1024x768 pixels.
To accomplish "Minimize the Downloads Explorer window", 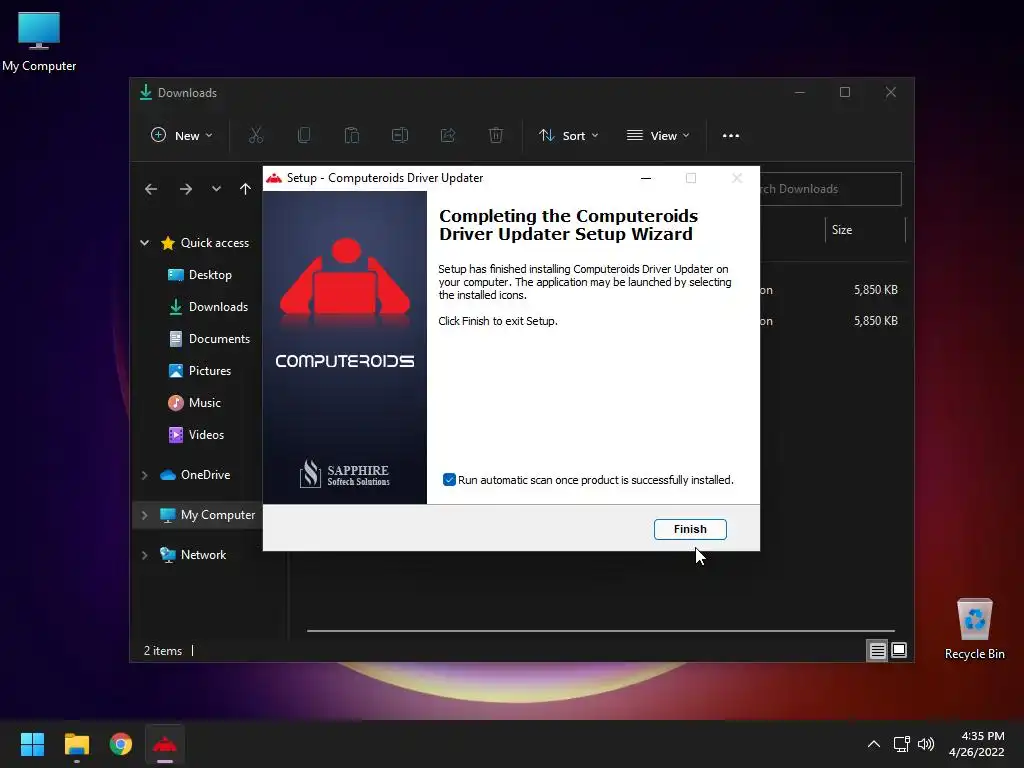I will tap(799, 92).
